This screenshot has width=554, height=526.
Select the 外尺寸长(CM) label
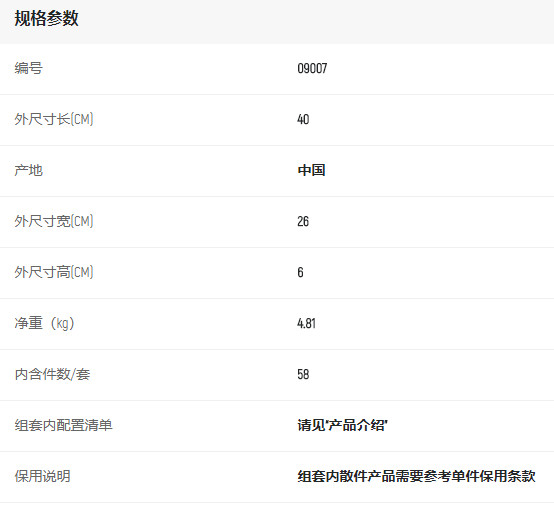(54, 119)
